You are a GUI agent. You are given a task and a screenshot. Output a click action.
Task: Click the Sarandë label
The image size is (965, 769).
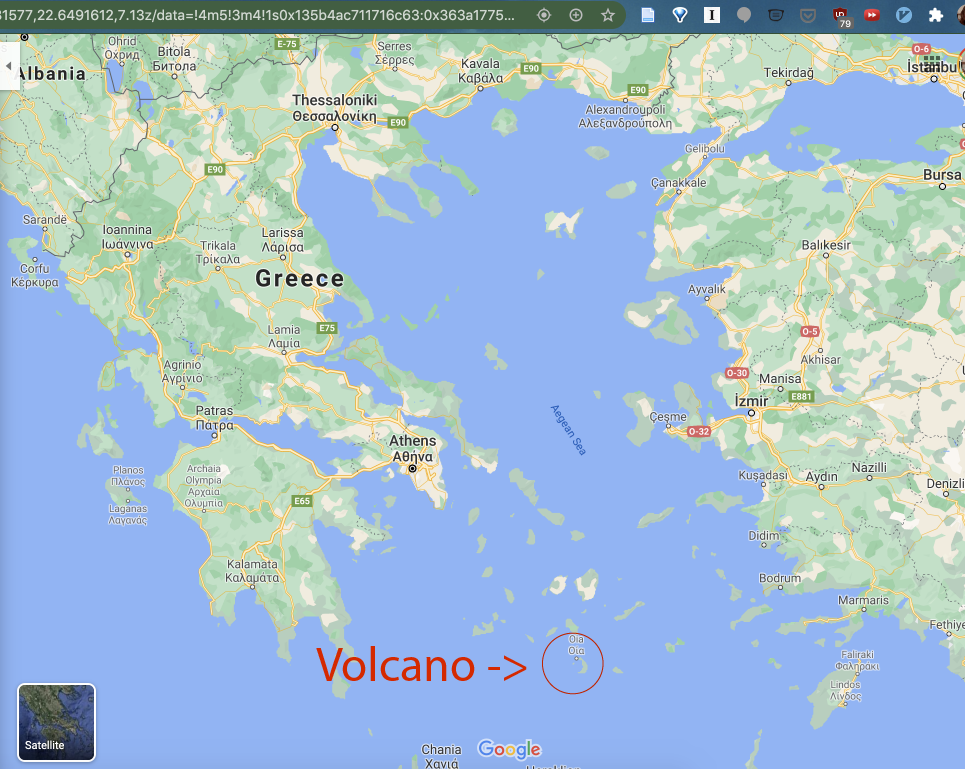click(44, 220)
